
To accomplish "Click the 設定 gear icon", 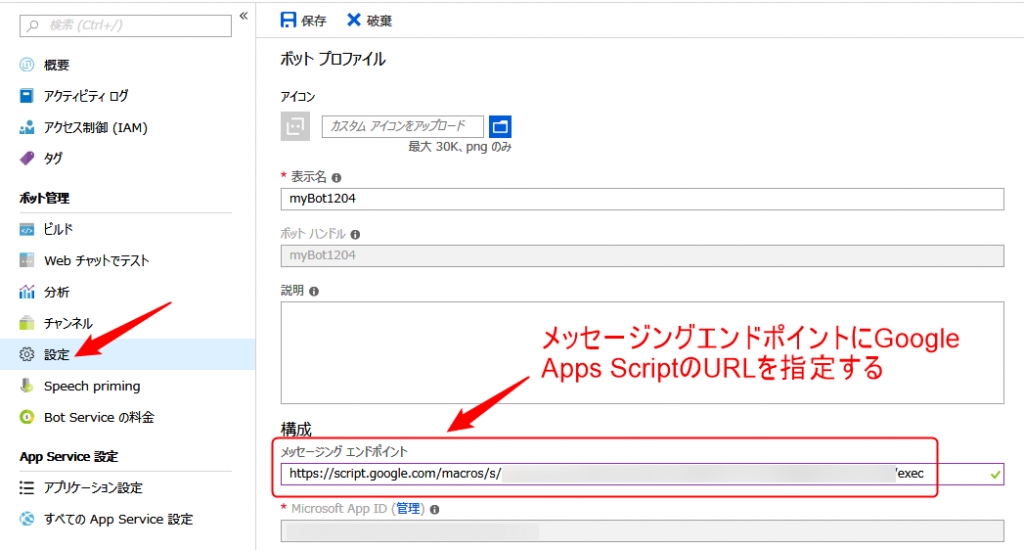I will pyautogui.click(x=27, y=355).
